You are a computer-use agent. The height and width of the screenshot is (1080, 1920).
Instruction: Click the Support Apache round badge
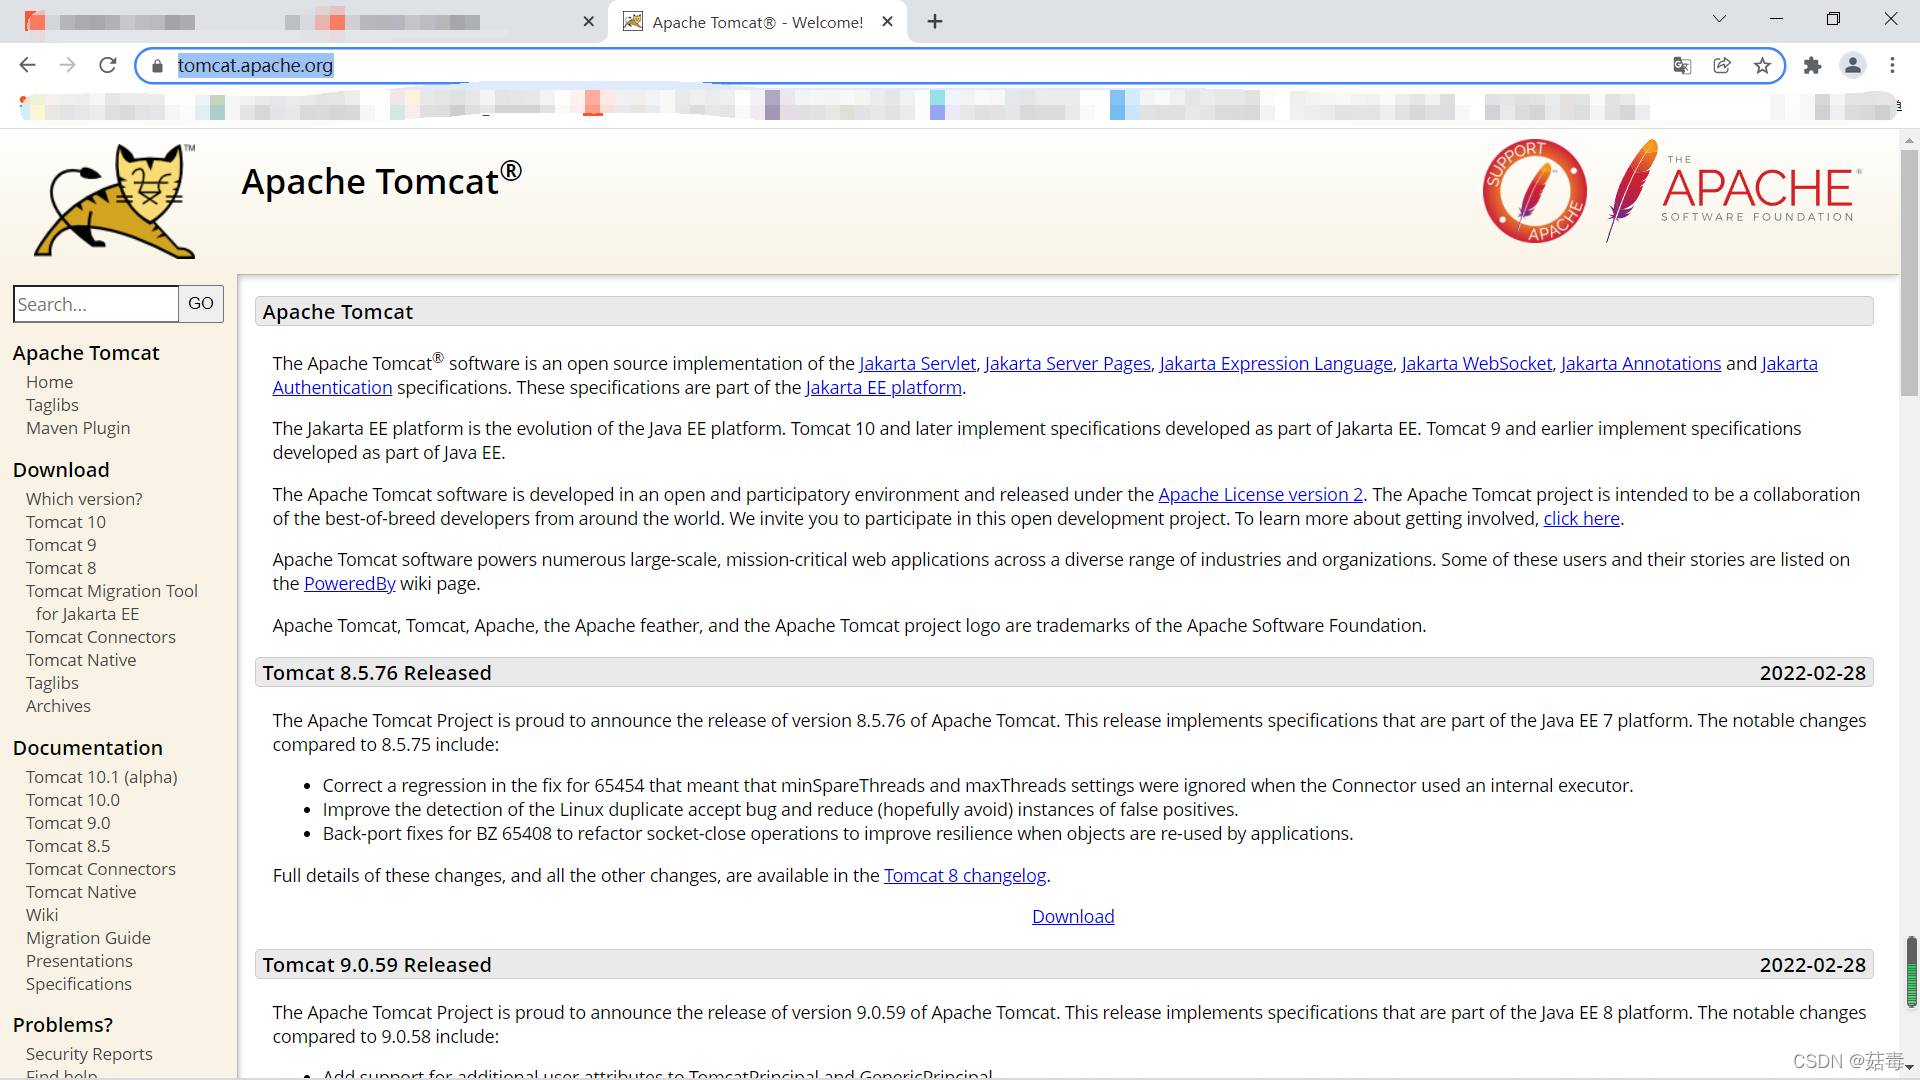1534,191
